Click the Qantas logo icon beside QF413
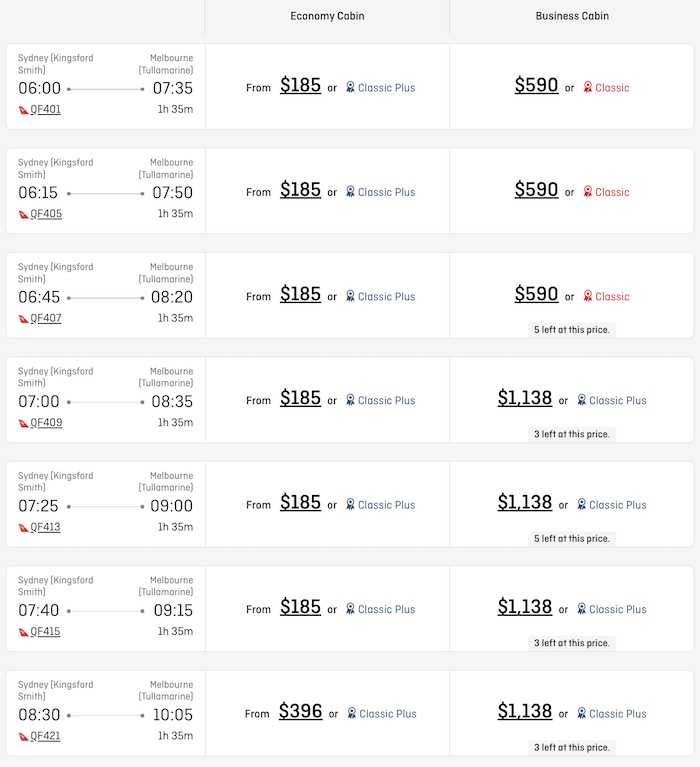Viewport: 700px width, 767px height. coord(23,528)
